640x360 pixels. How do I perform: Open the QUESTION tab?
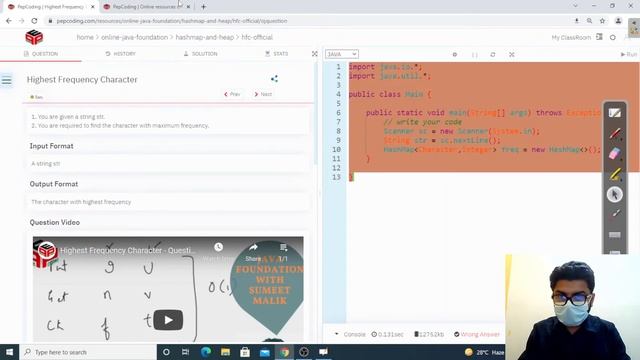[41, 54]
